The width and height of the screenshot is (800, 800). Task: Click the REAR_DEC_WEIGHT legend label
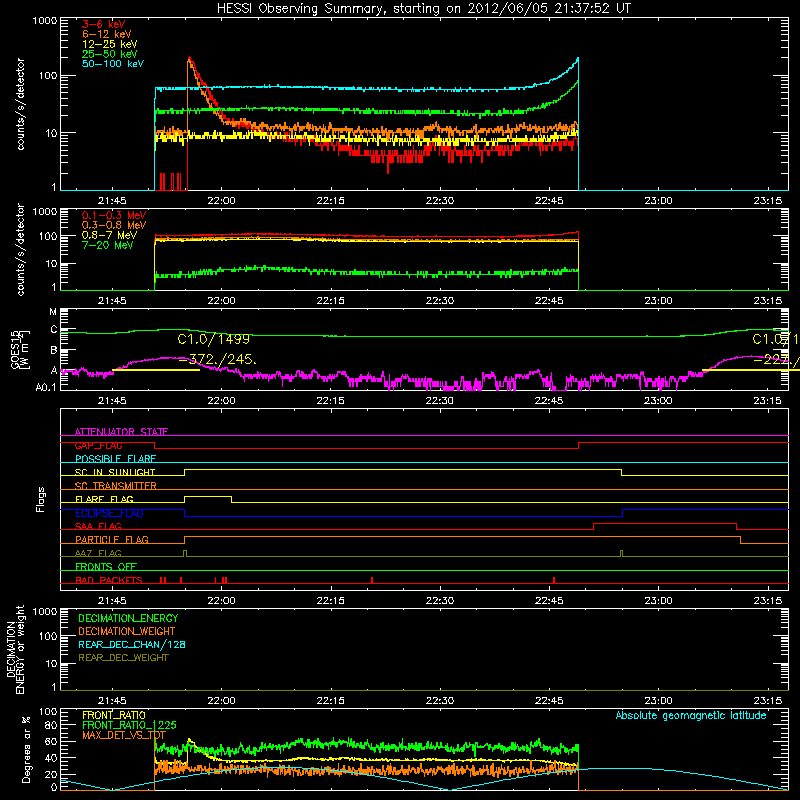coord(123,658)
